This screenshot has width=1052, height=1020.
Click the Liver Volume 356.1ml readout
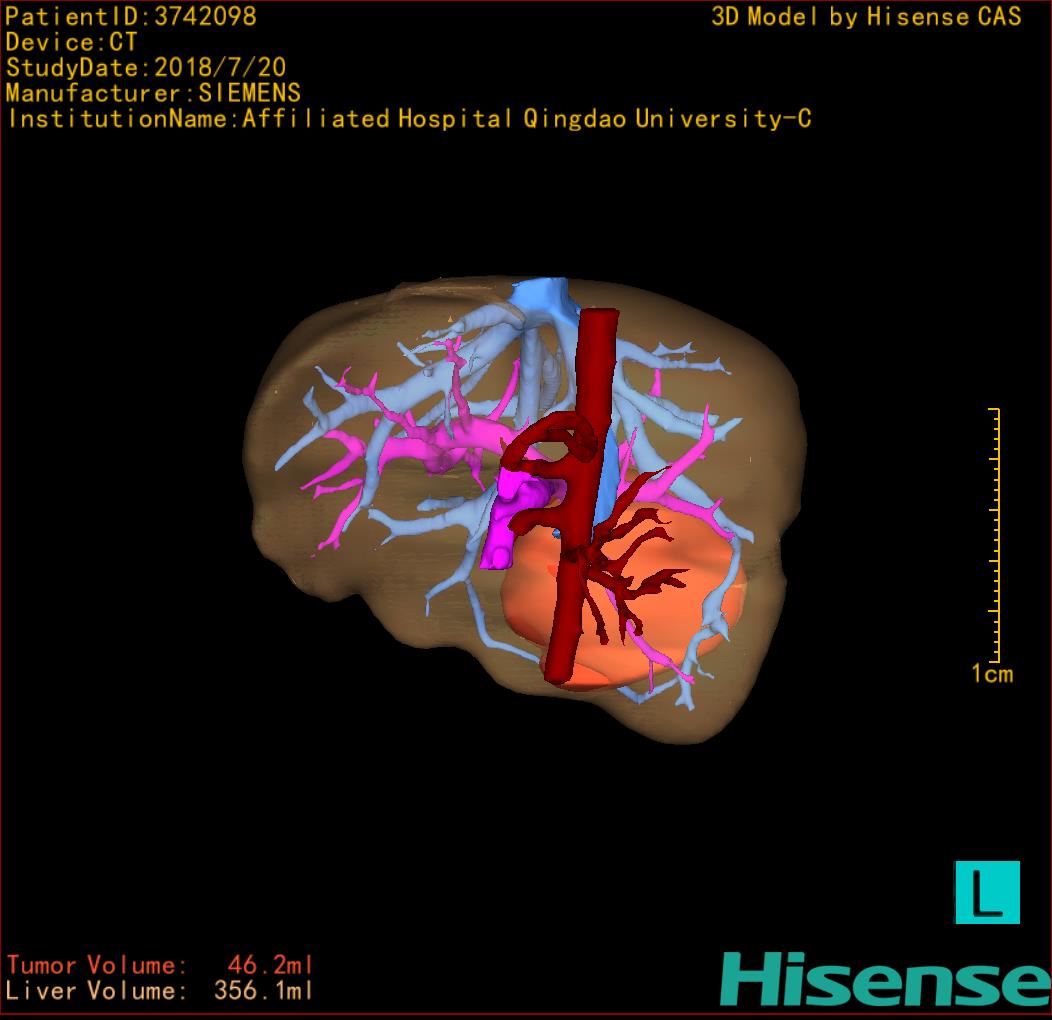point(160,991)
